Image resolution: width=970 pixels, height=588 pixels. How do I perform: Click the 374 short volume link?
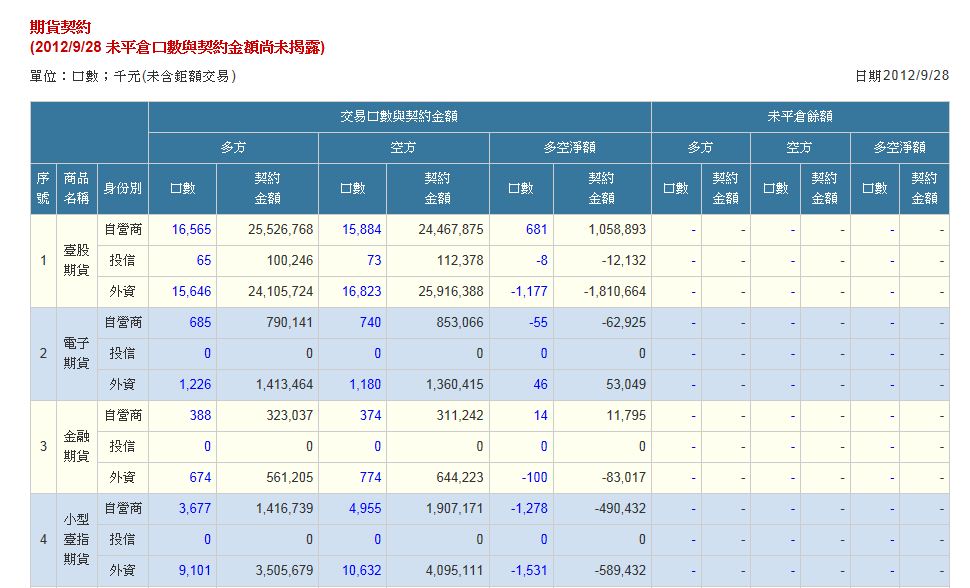[370, 415]
